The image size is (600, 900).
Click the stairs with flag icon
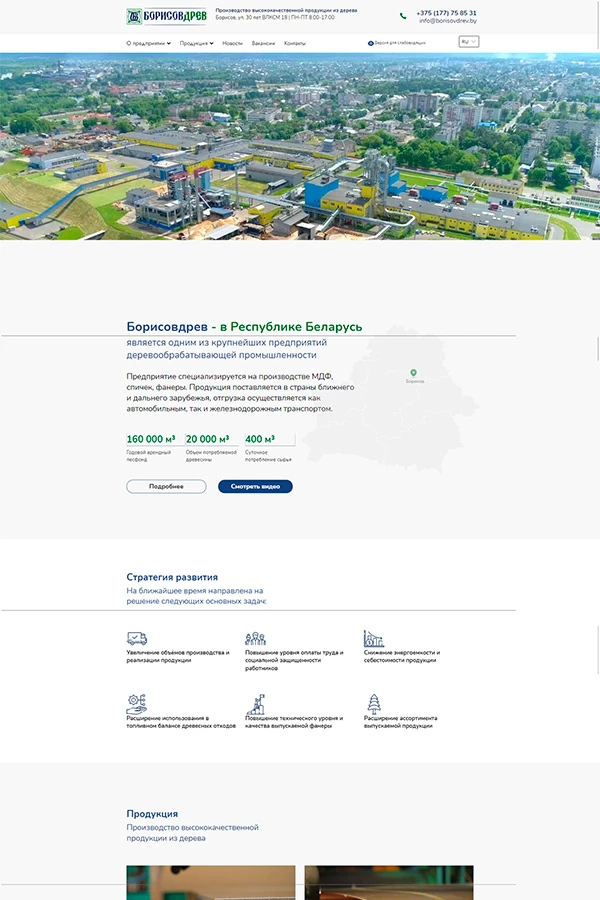255,704
